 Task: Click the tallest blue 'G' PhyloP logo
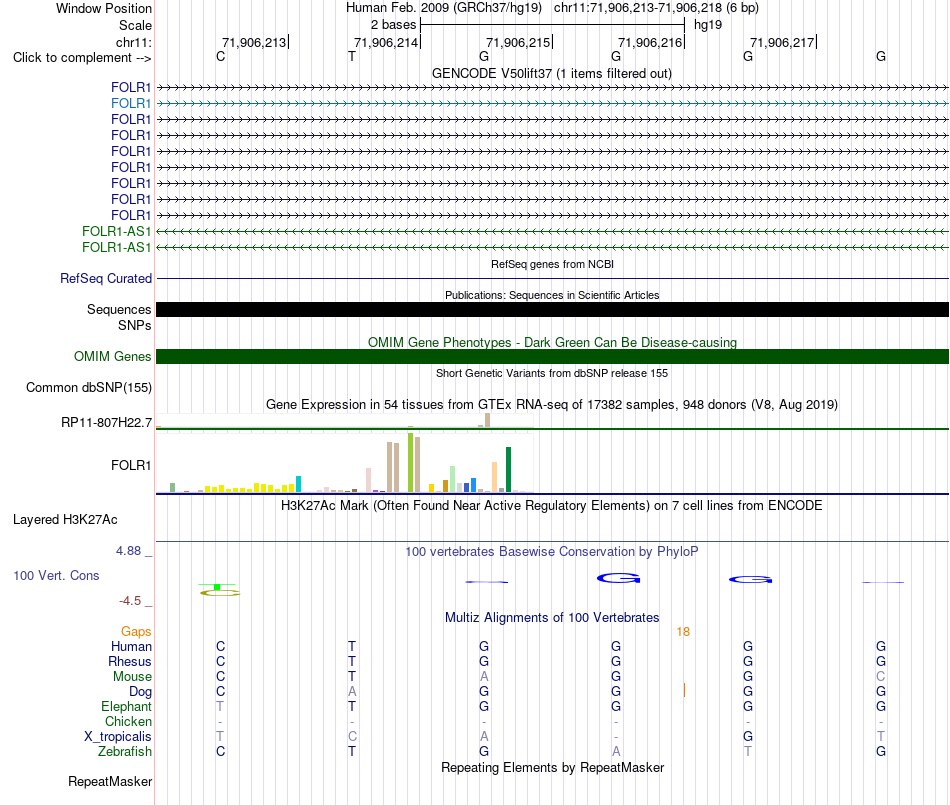pos(619,578)
